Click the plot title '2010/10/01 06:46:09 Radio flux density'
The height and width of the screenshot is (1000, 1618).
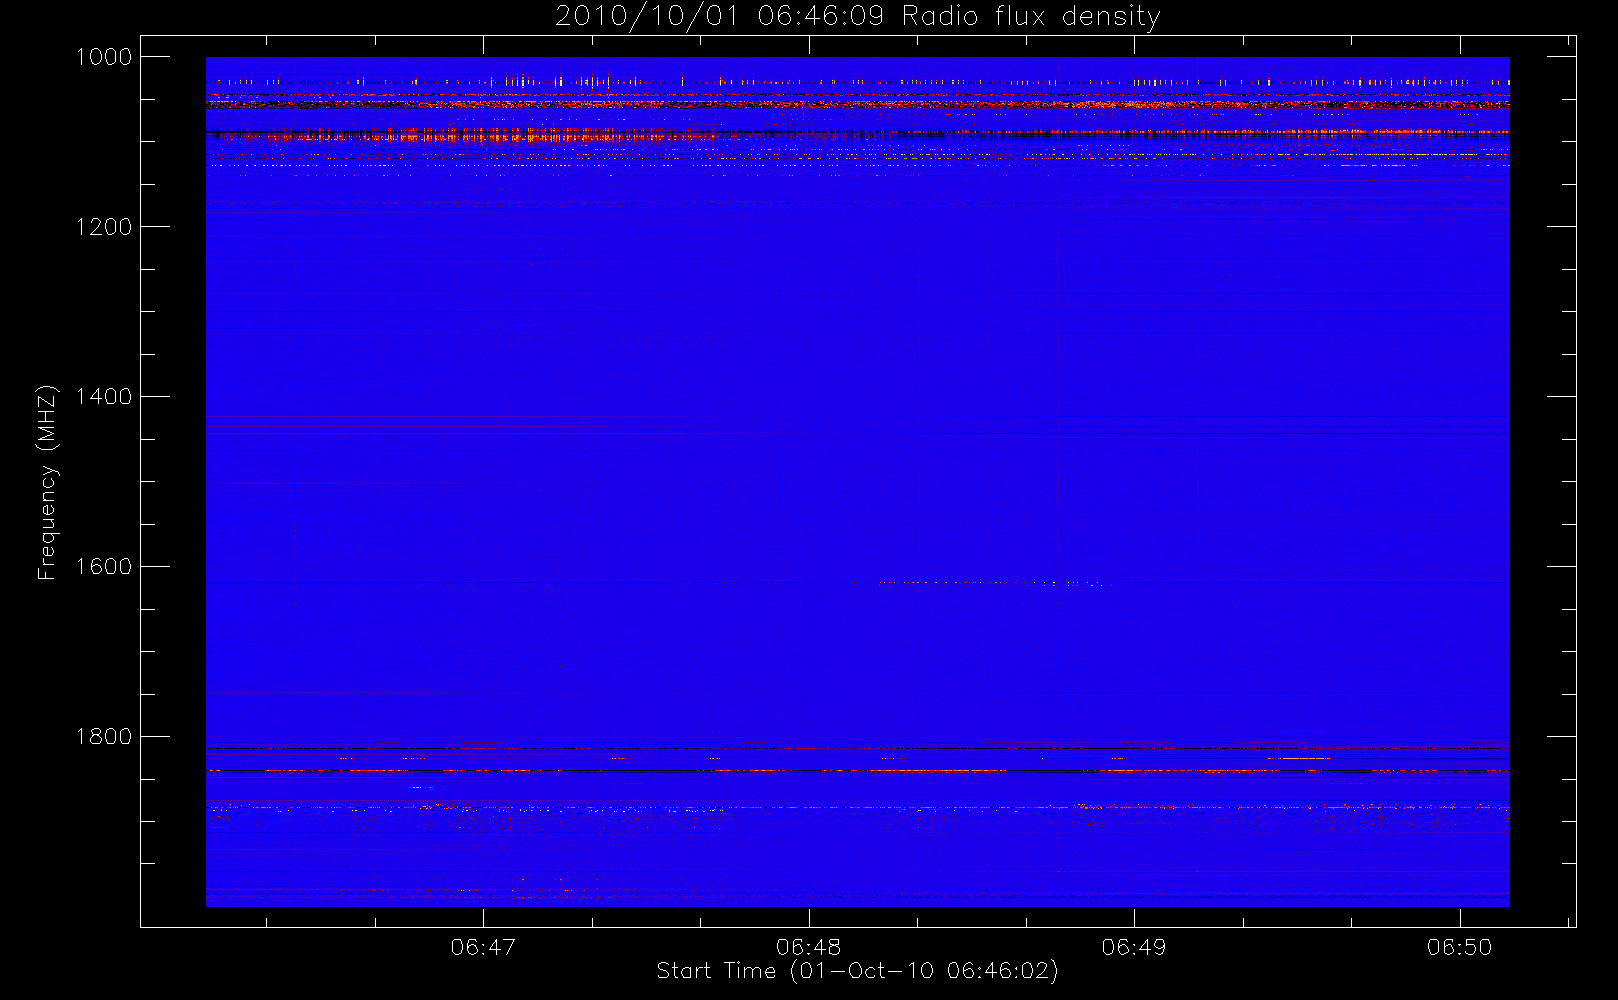[x=858, y=17]
